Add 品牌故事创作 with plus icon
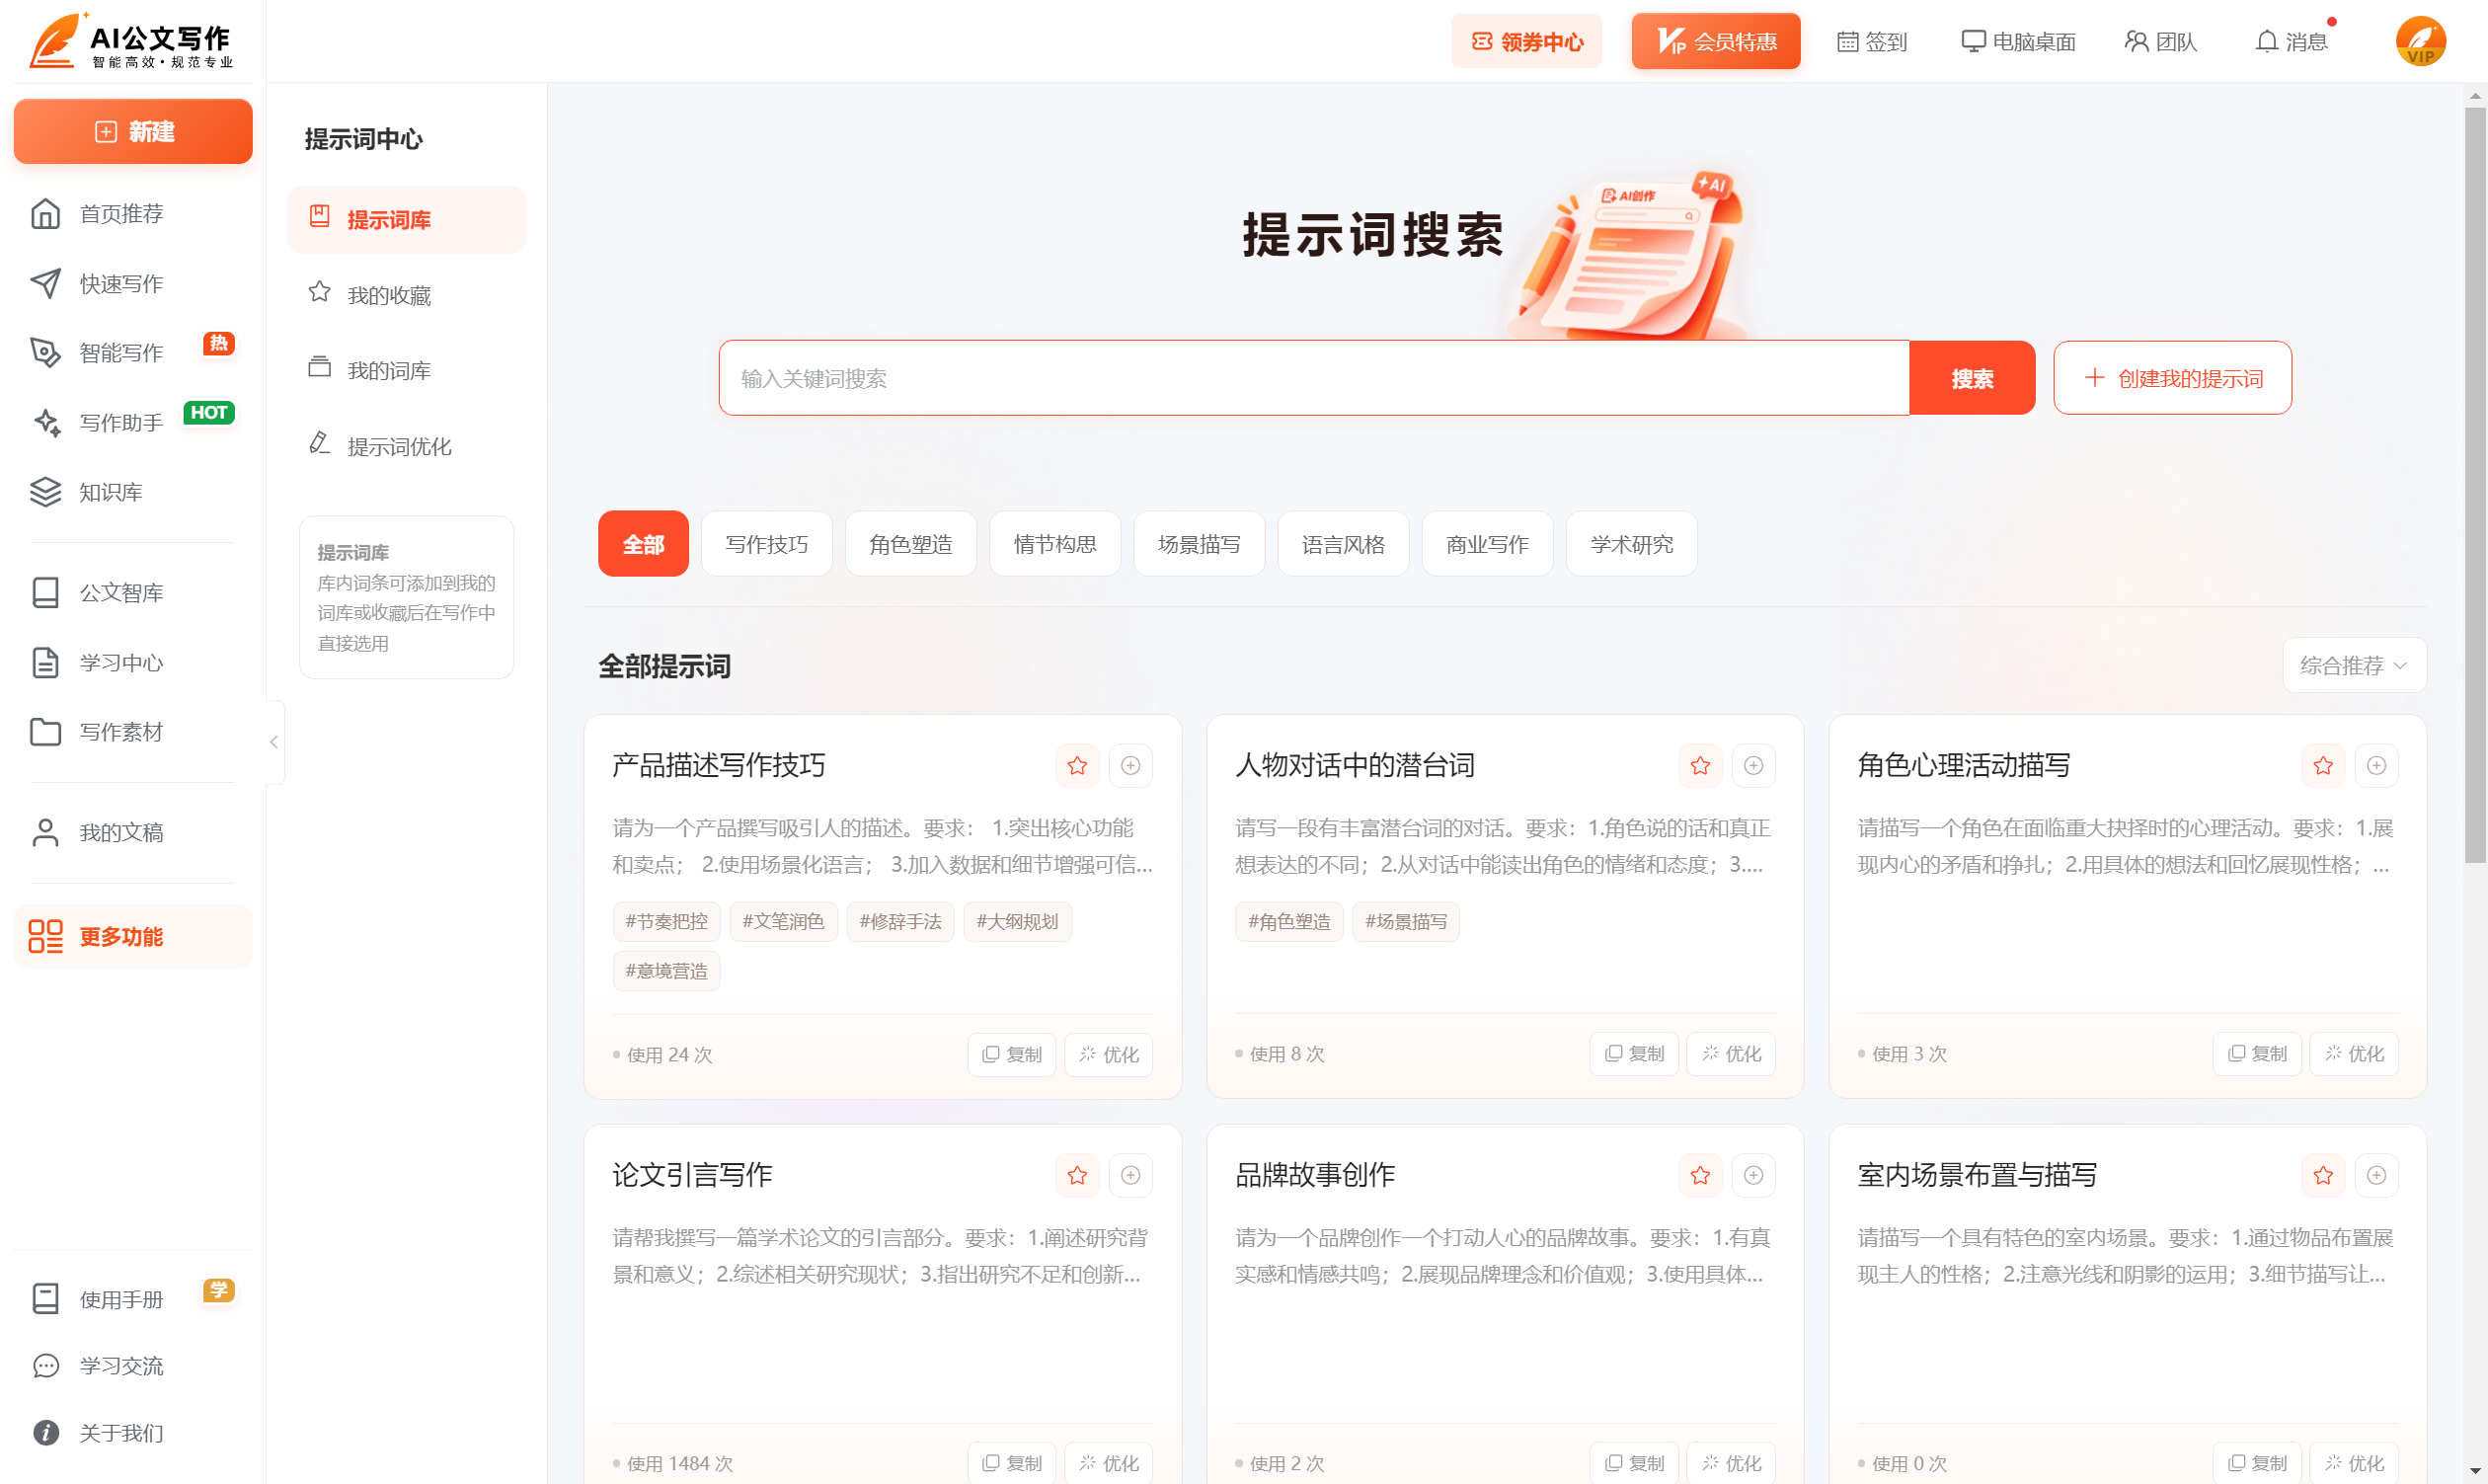This screenshot has height=1484, width=2488. pyautogui.click(x=1753, y=1175)
